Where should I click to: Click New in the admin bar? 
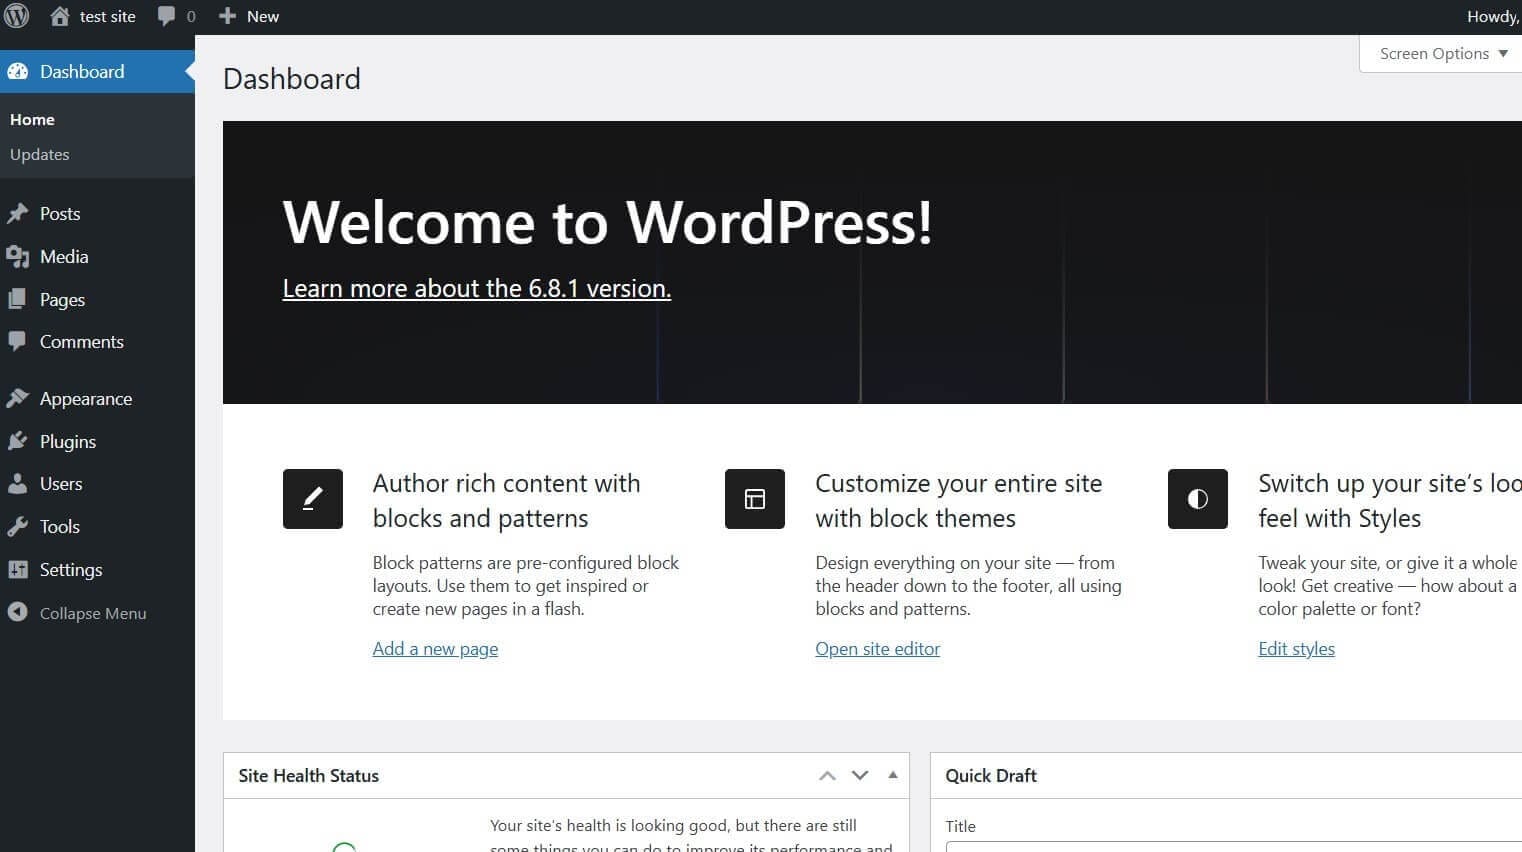click(263, 16)
